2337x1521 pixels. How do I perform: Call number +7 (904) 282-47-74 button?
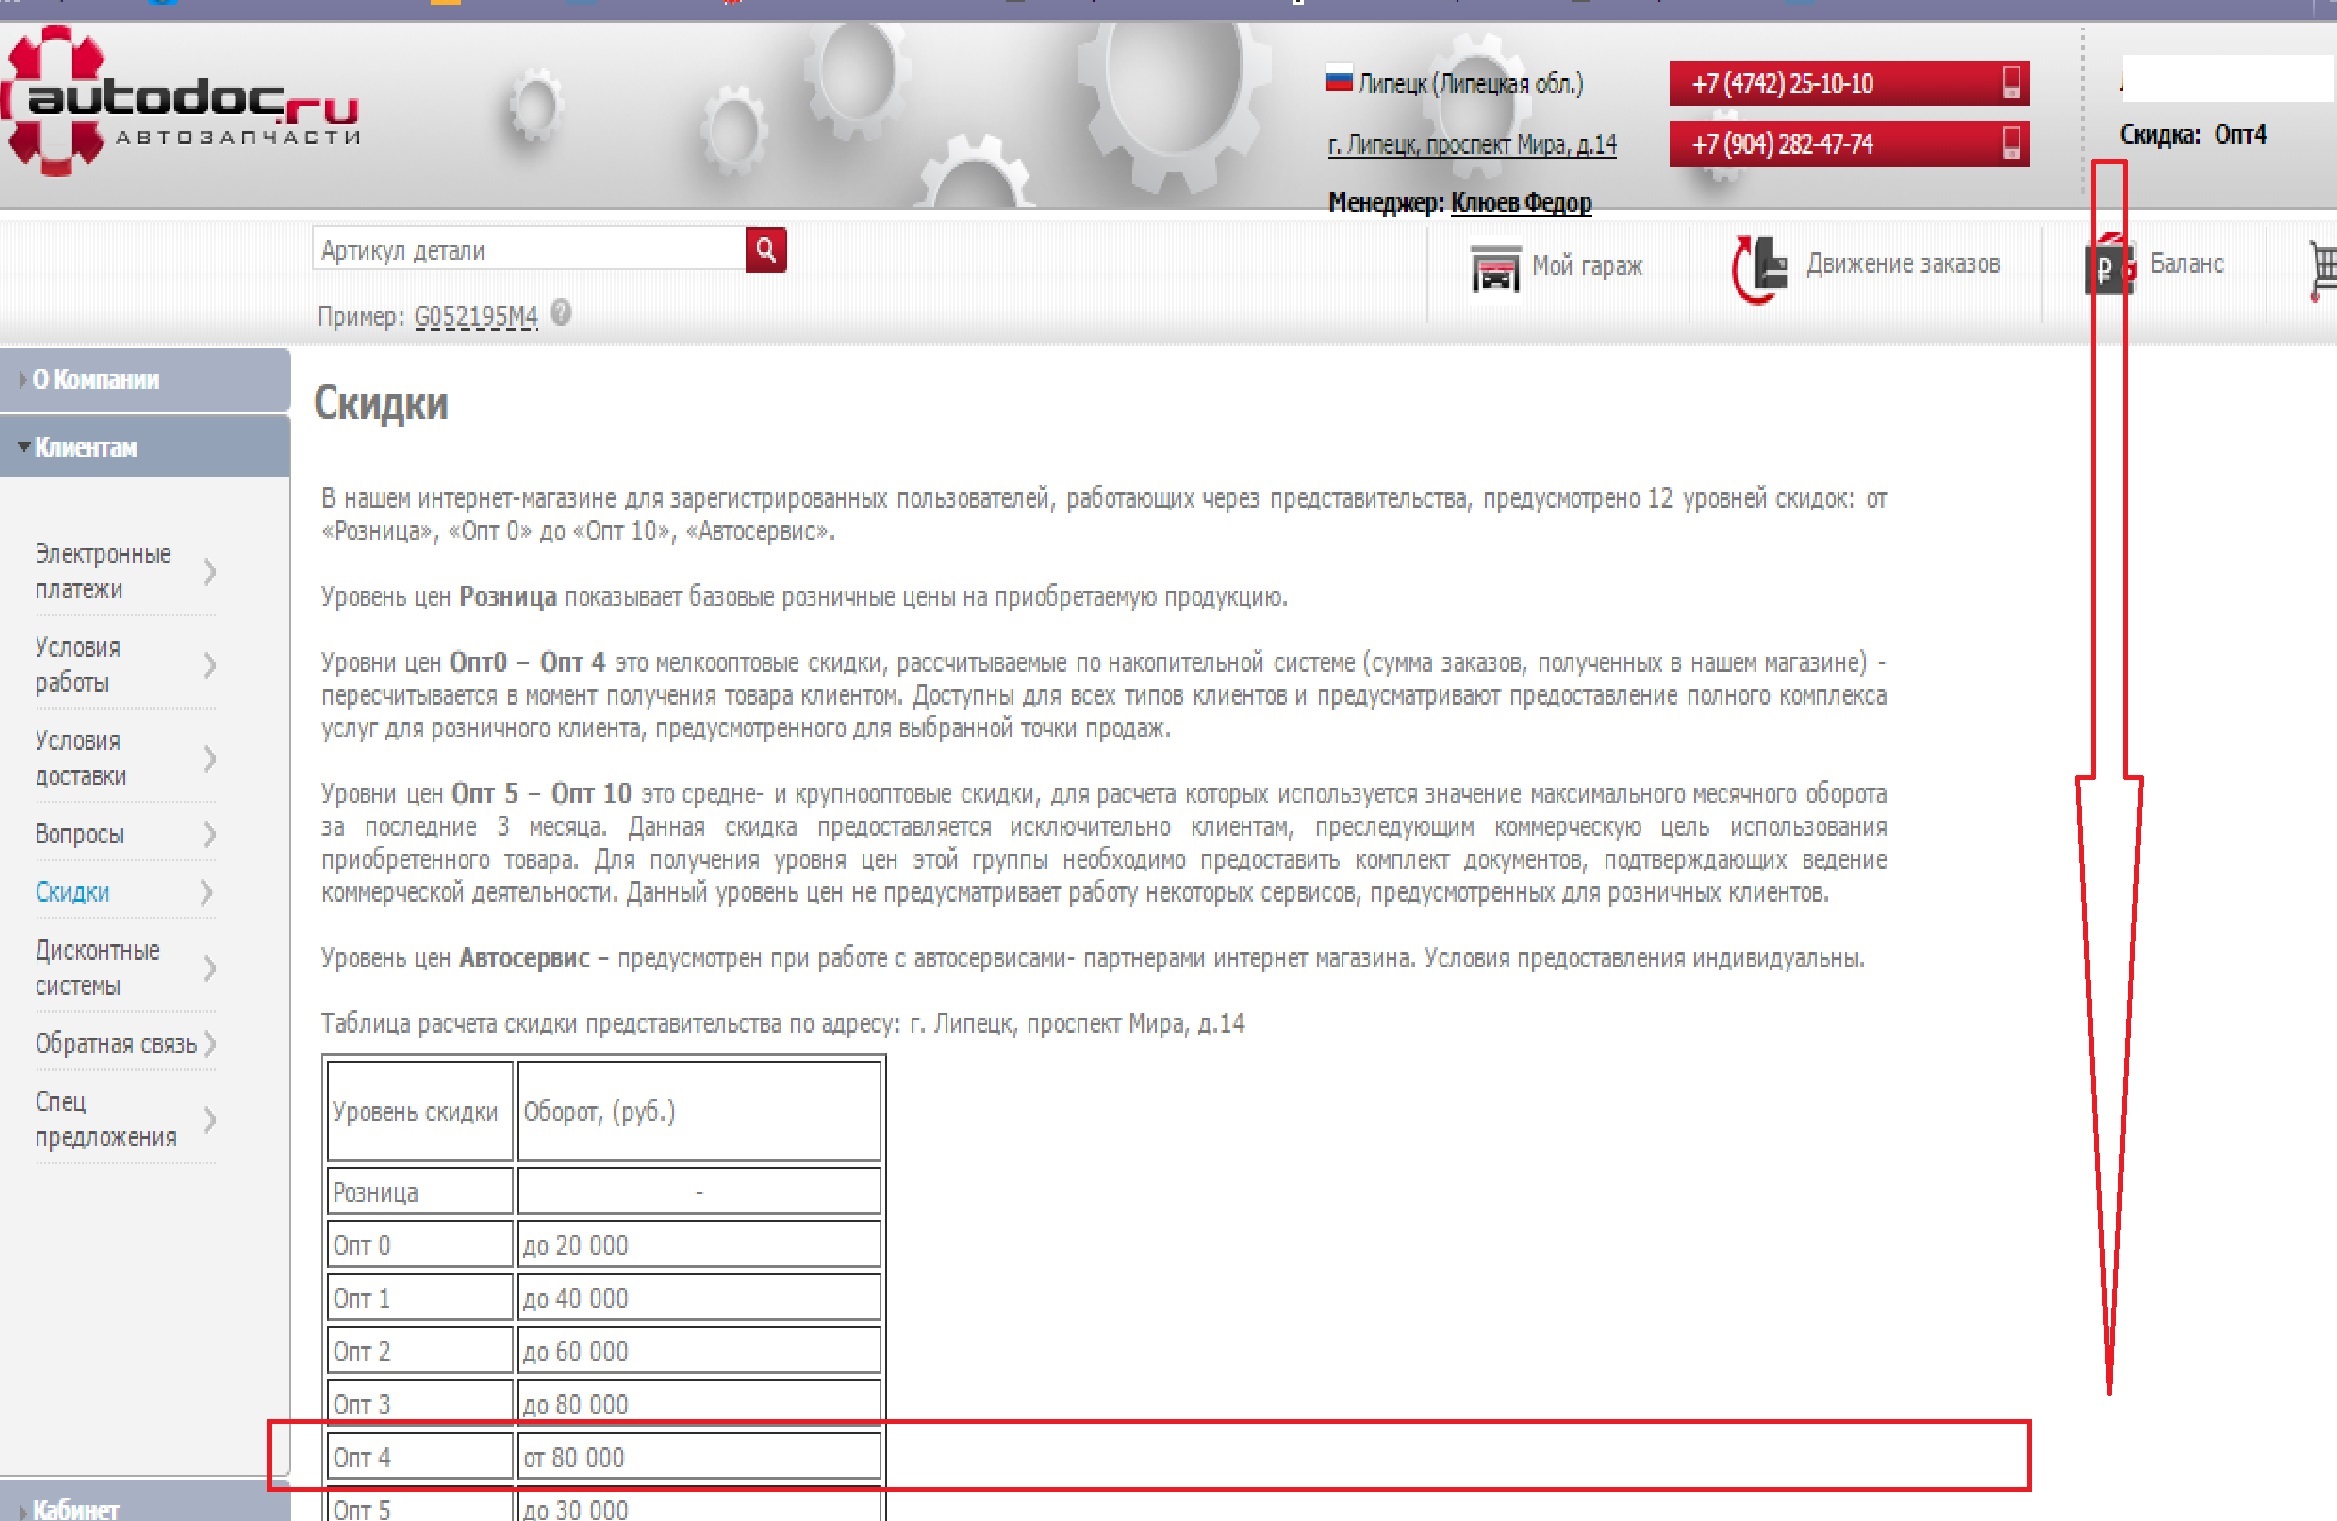pos(1849,144)
